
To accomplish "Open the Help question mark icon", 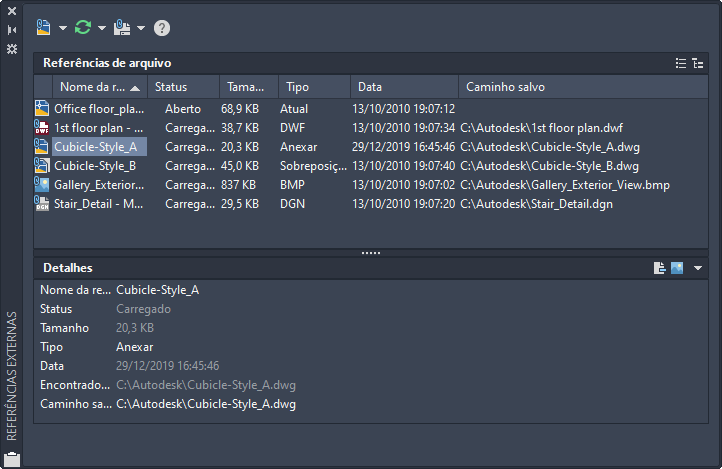I will [162, 28].
